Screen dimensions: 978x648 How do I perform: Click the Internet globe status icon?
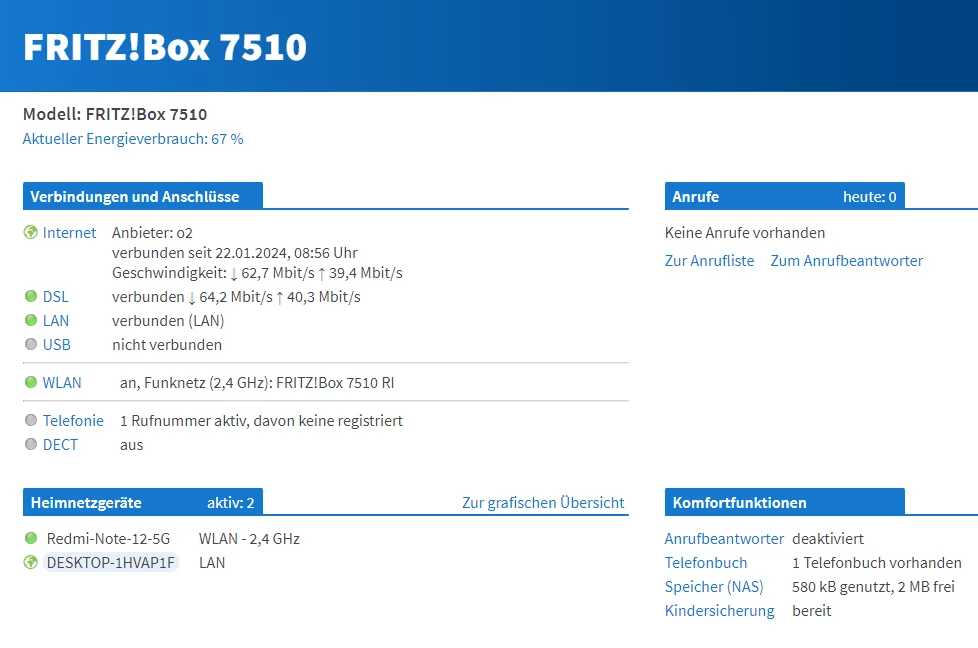[x=31, y=233]
